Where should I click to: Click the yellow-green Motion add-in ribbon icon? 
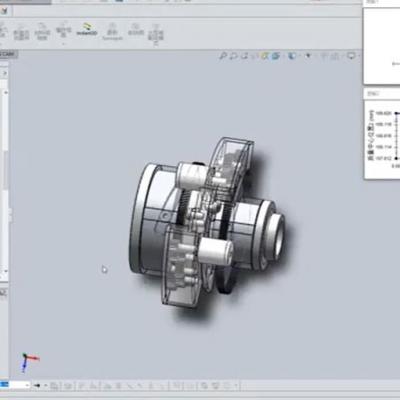(87, 29)
